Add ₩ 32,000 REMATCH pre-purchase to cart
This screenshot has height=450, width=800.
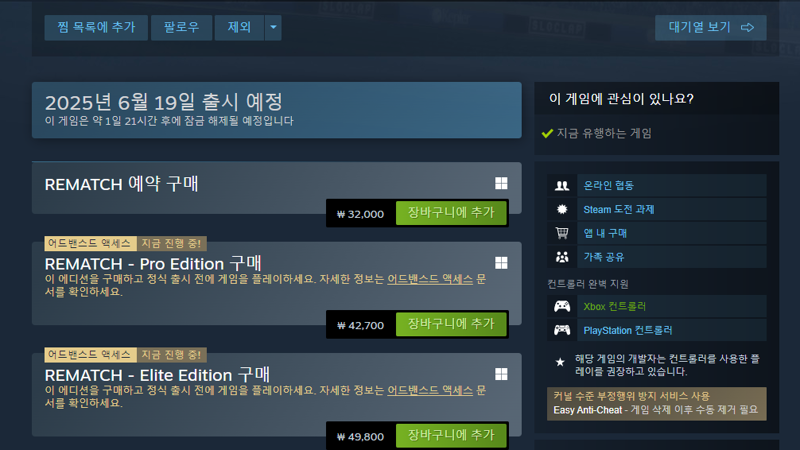451,213
